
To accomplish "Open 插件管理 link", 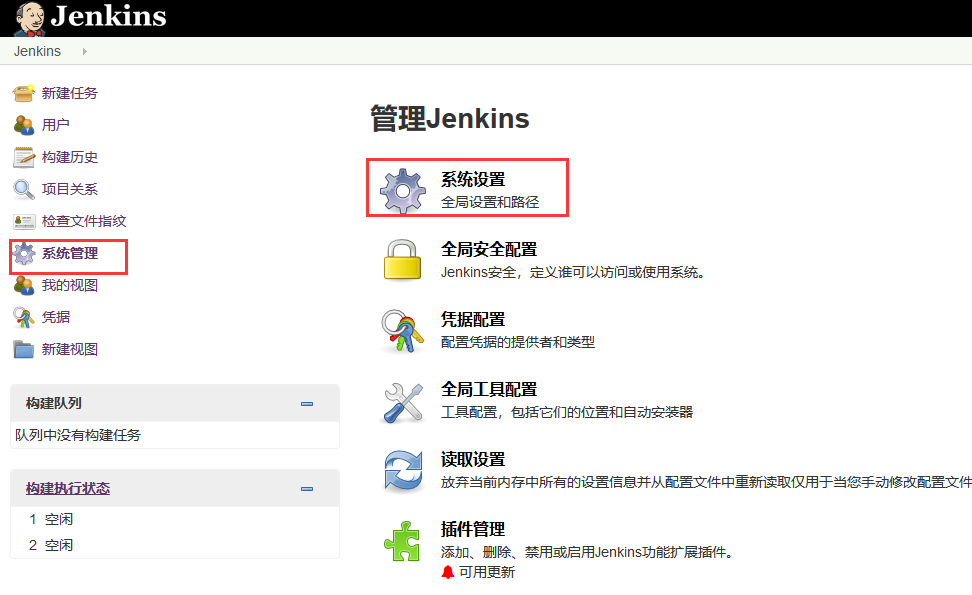I will (x=473, y=530).
